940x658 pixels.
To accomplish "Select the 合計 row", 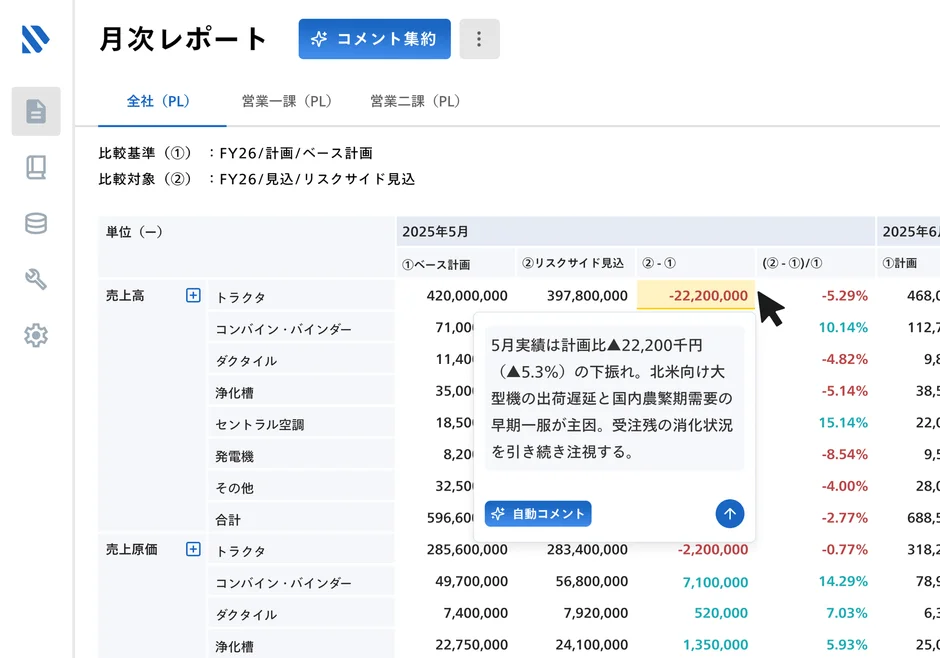I will 301,520.
